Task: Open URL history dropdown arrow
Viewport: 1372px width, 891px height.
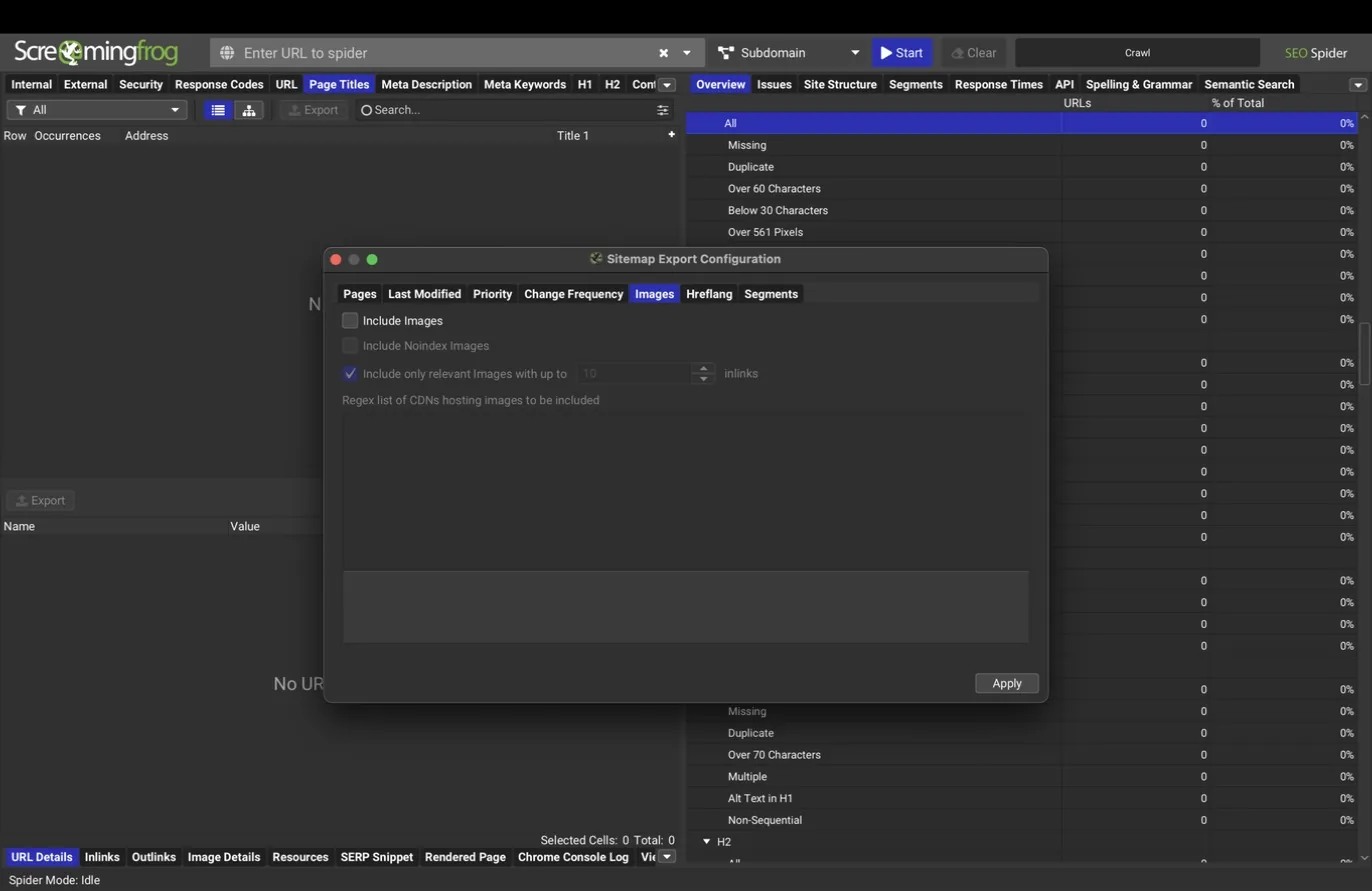Action: pyautogui.click(x=687, y=53)
